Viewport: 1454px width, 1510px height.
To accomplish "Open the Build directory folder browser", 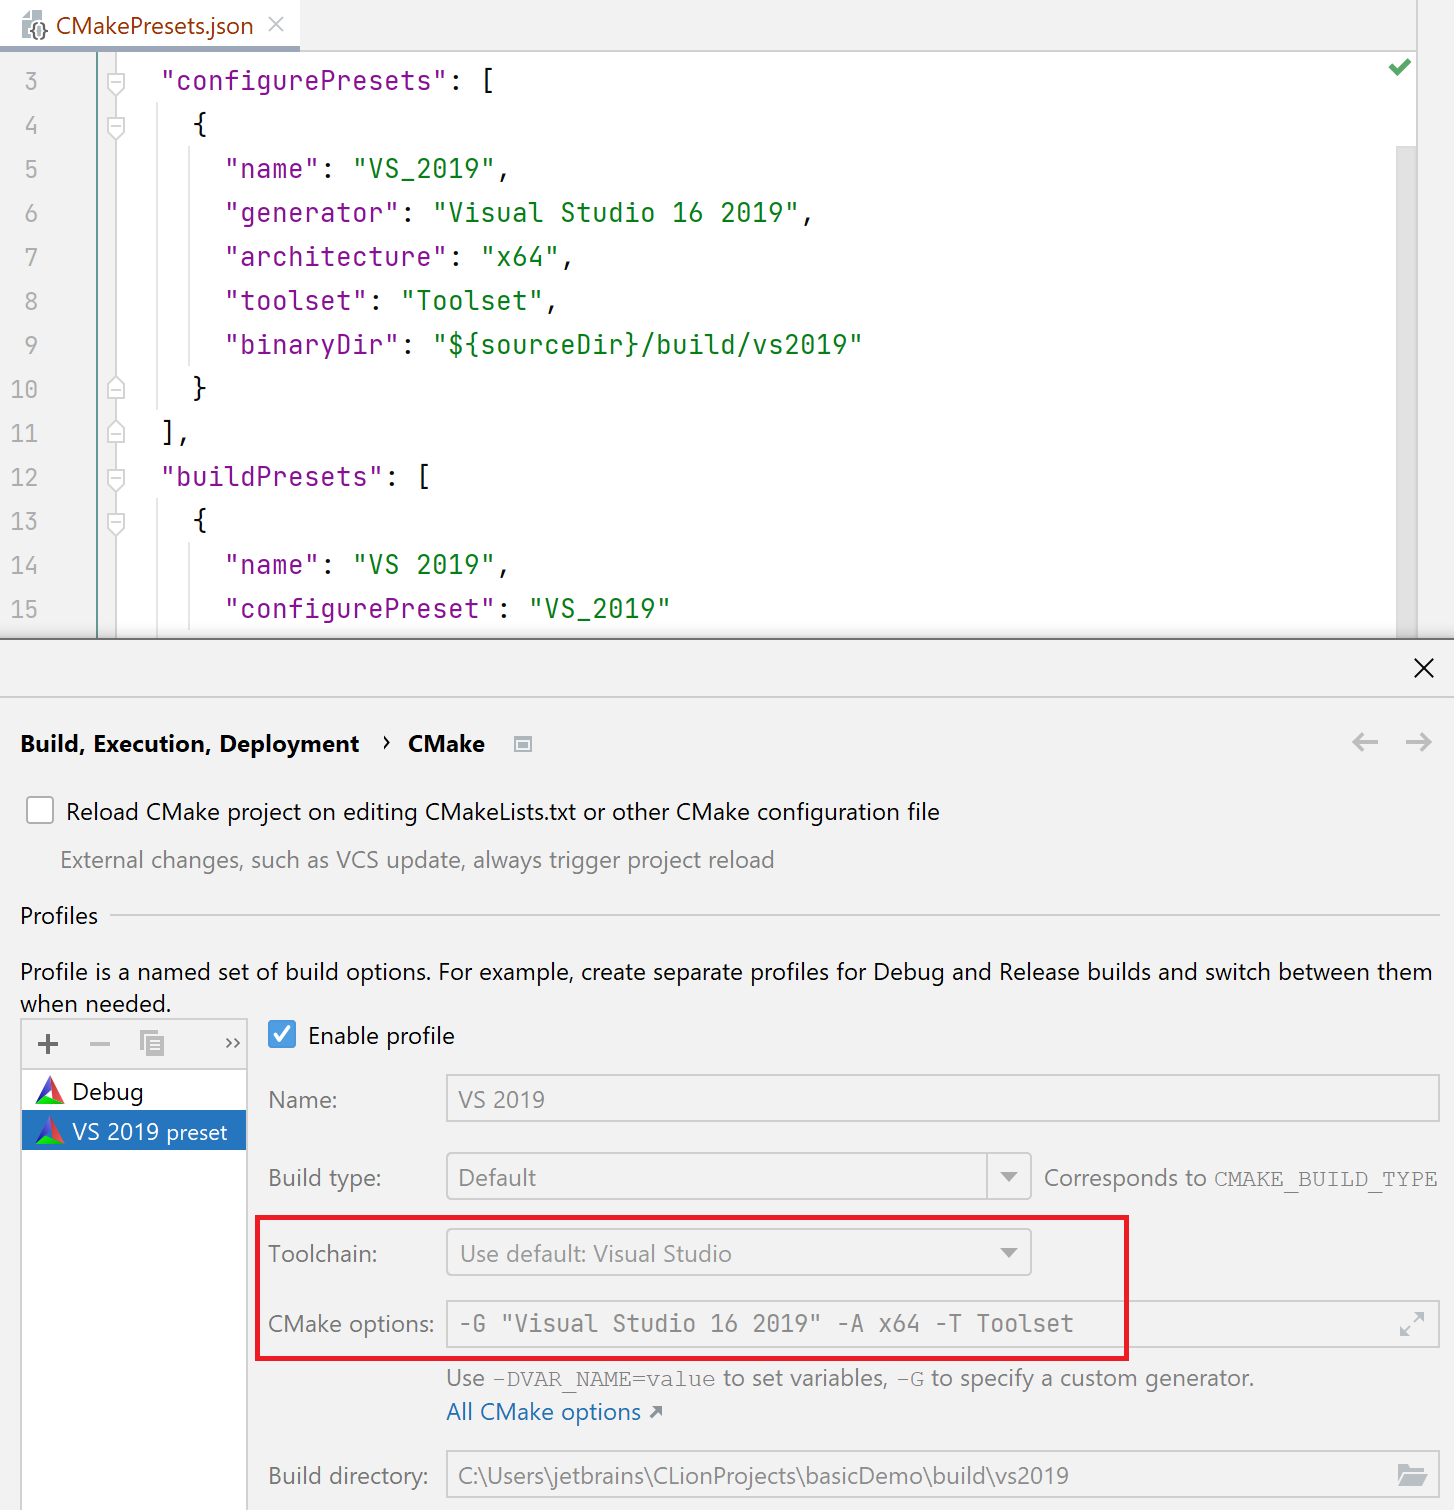I will point(1412,1475).
